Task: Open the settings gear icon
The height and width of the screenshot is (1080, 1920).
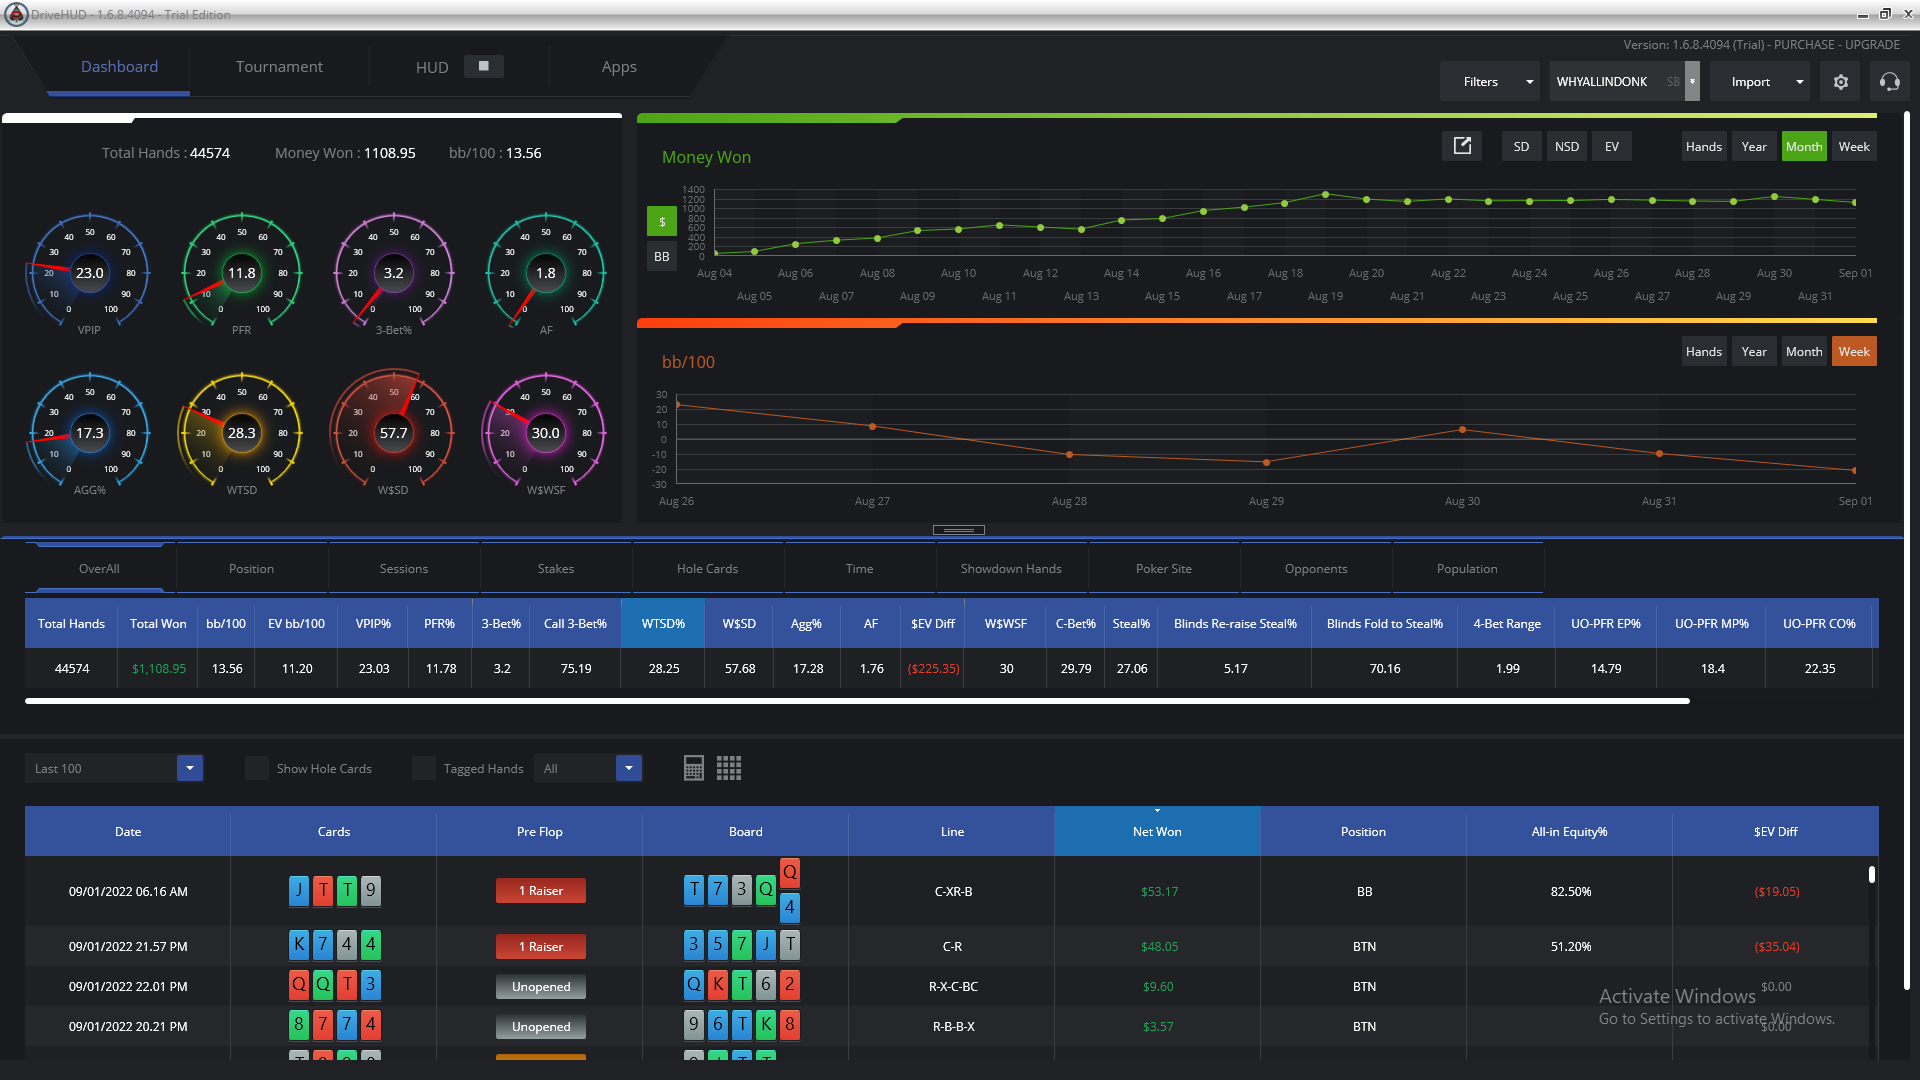Action: 1841,82
